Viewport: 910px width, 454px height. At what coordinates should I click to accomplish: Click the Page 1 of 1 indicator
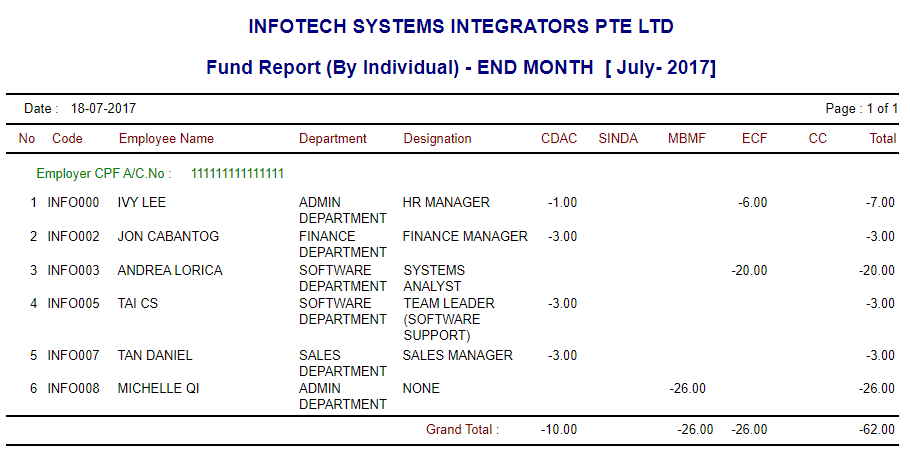tap(861, 109)
